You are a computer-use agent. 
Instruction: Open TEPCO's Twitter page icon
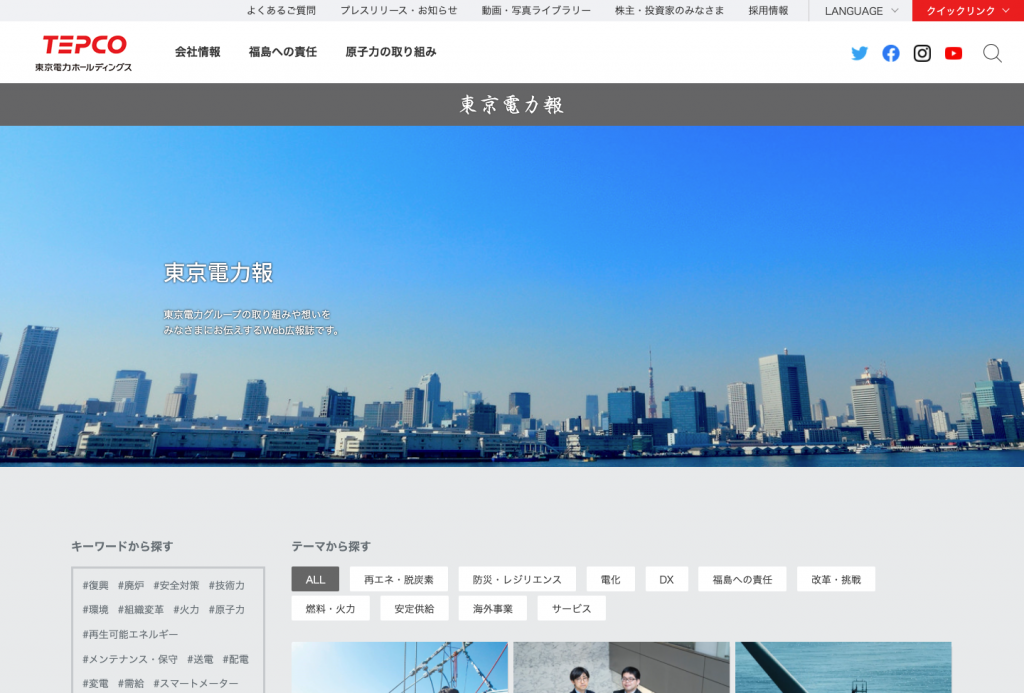859,53
